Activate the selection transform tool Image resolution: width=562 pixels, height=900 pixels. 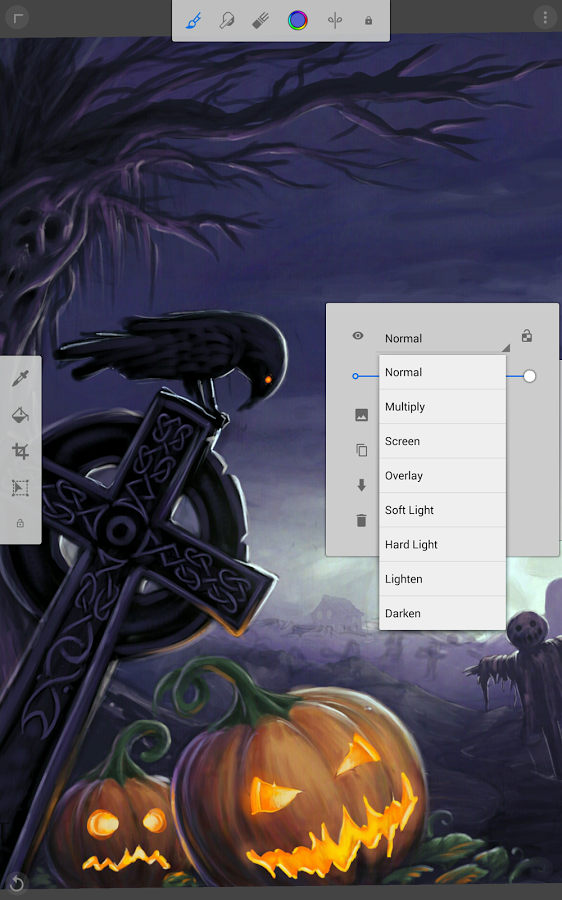coord(20,488)
